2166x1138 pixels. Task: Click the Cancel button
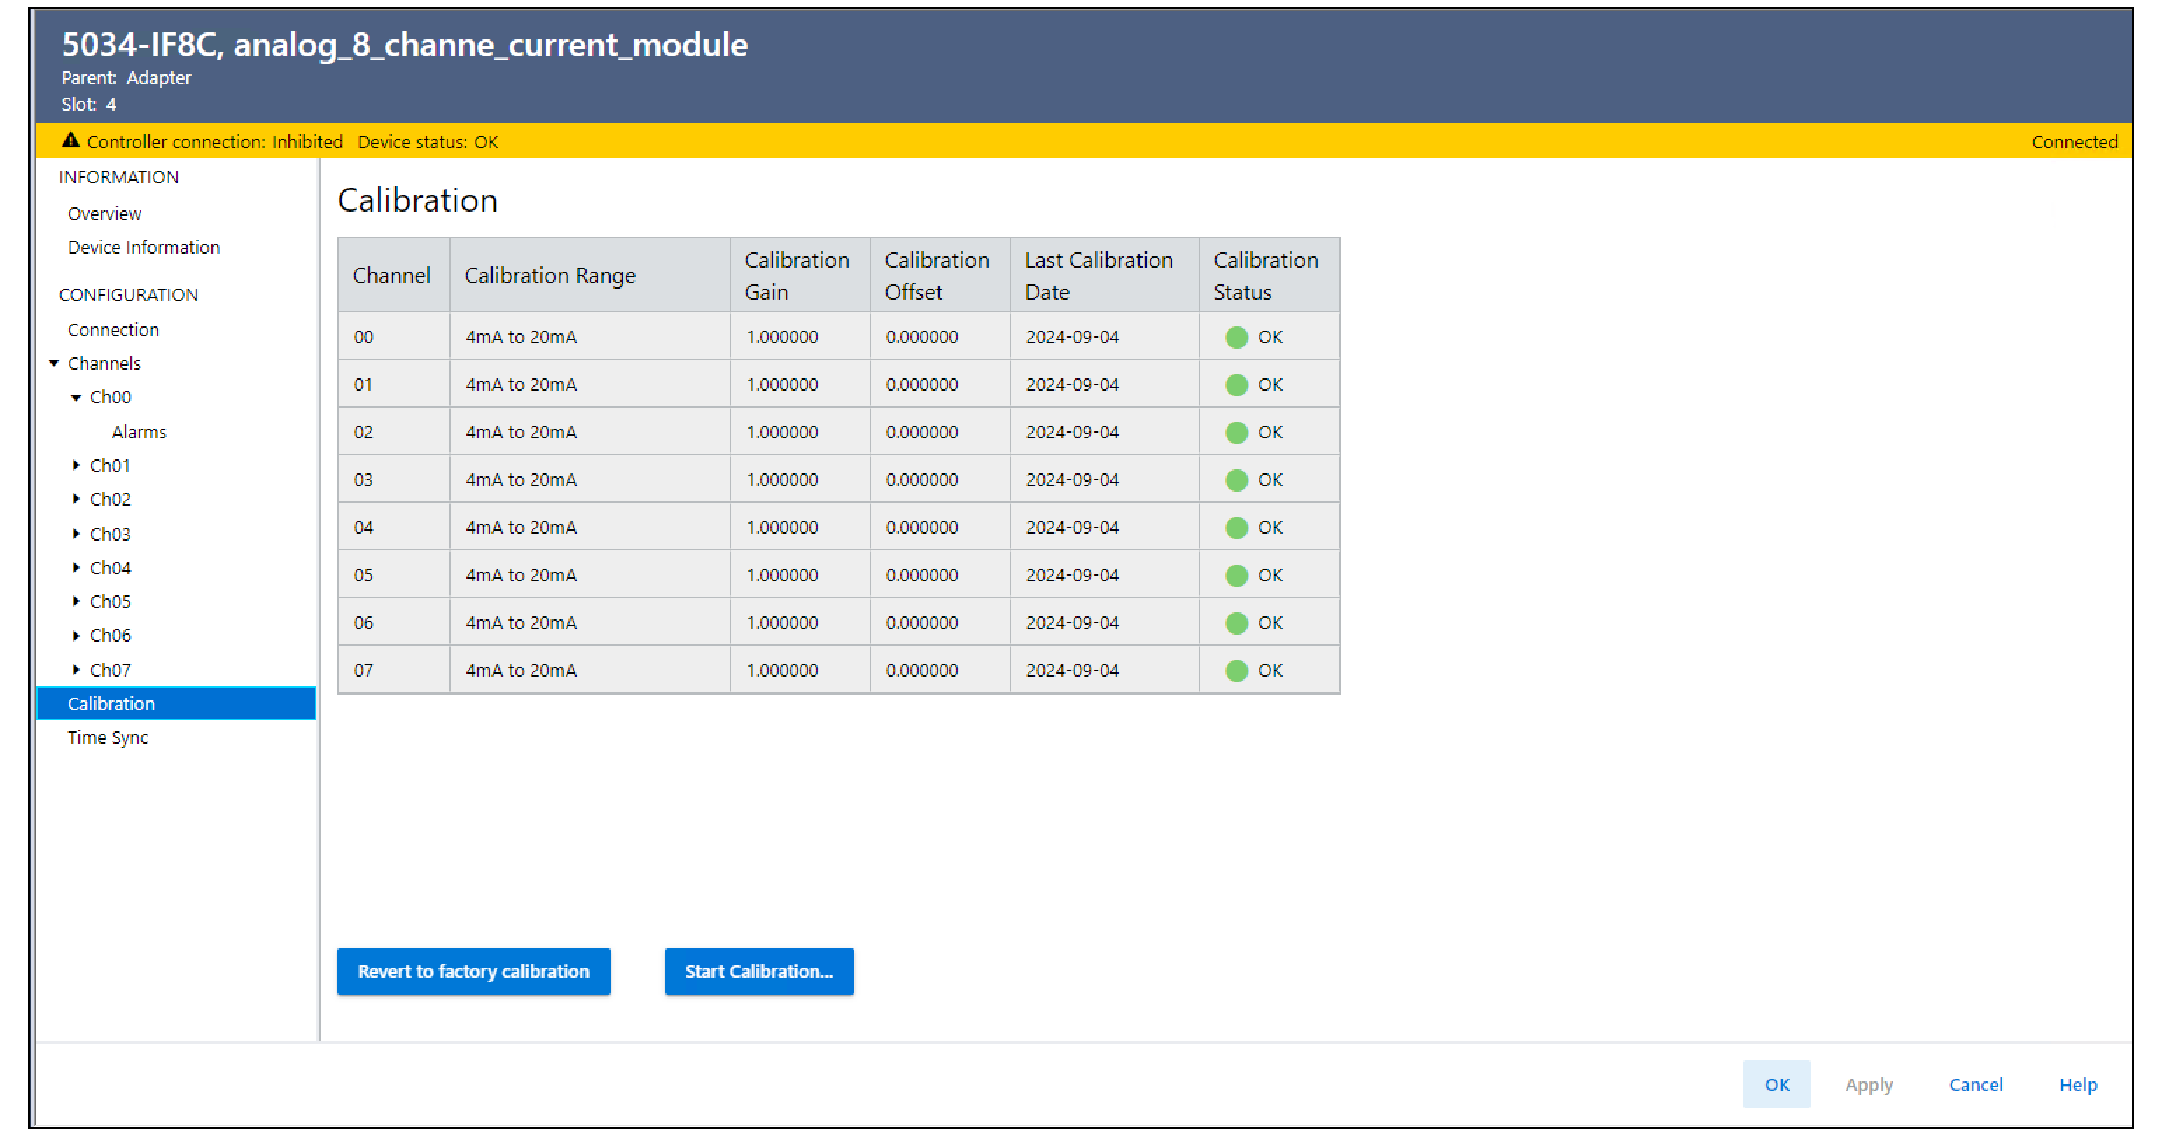coord(1976,1084)
